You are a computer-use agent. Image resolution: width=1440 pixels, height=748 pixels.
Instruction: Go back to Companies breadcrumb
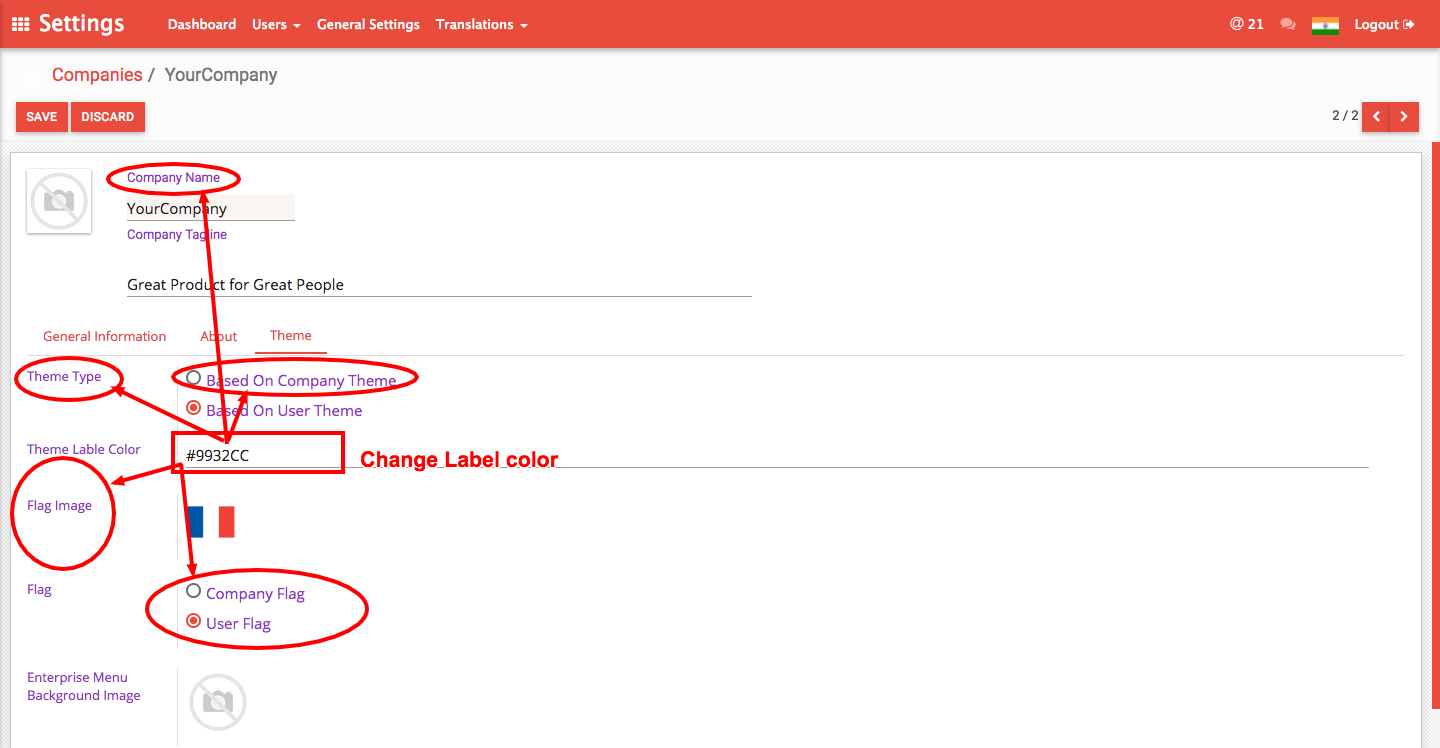pyautogui.click(x=97, y=75)
